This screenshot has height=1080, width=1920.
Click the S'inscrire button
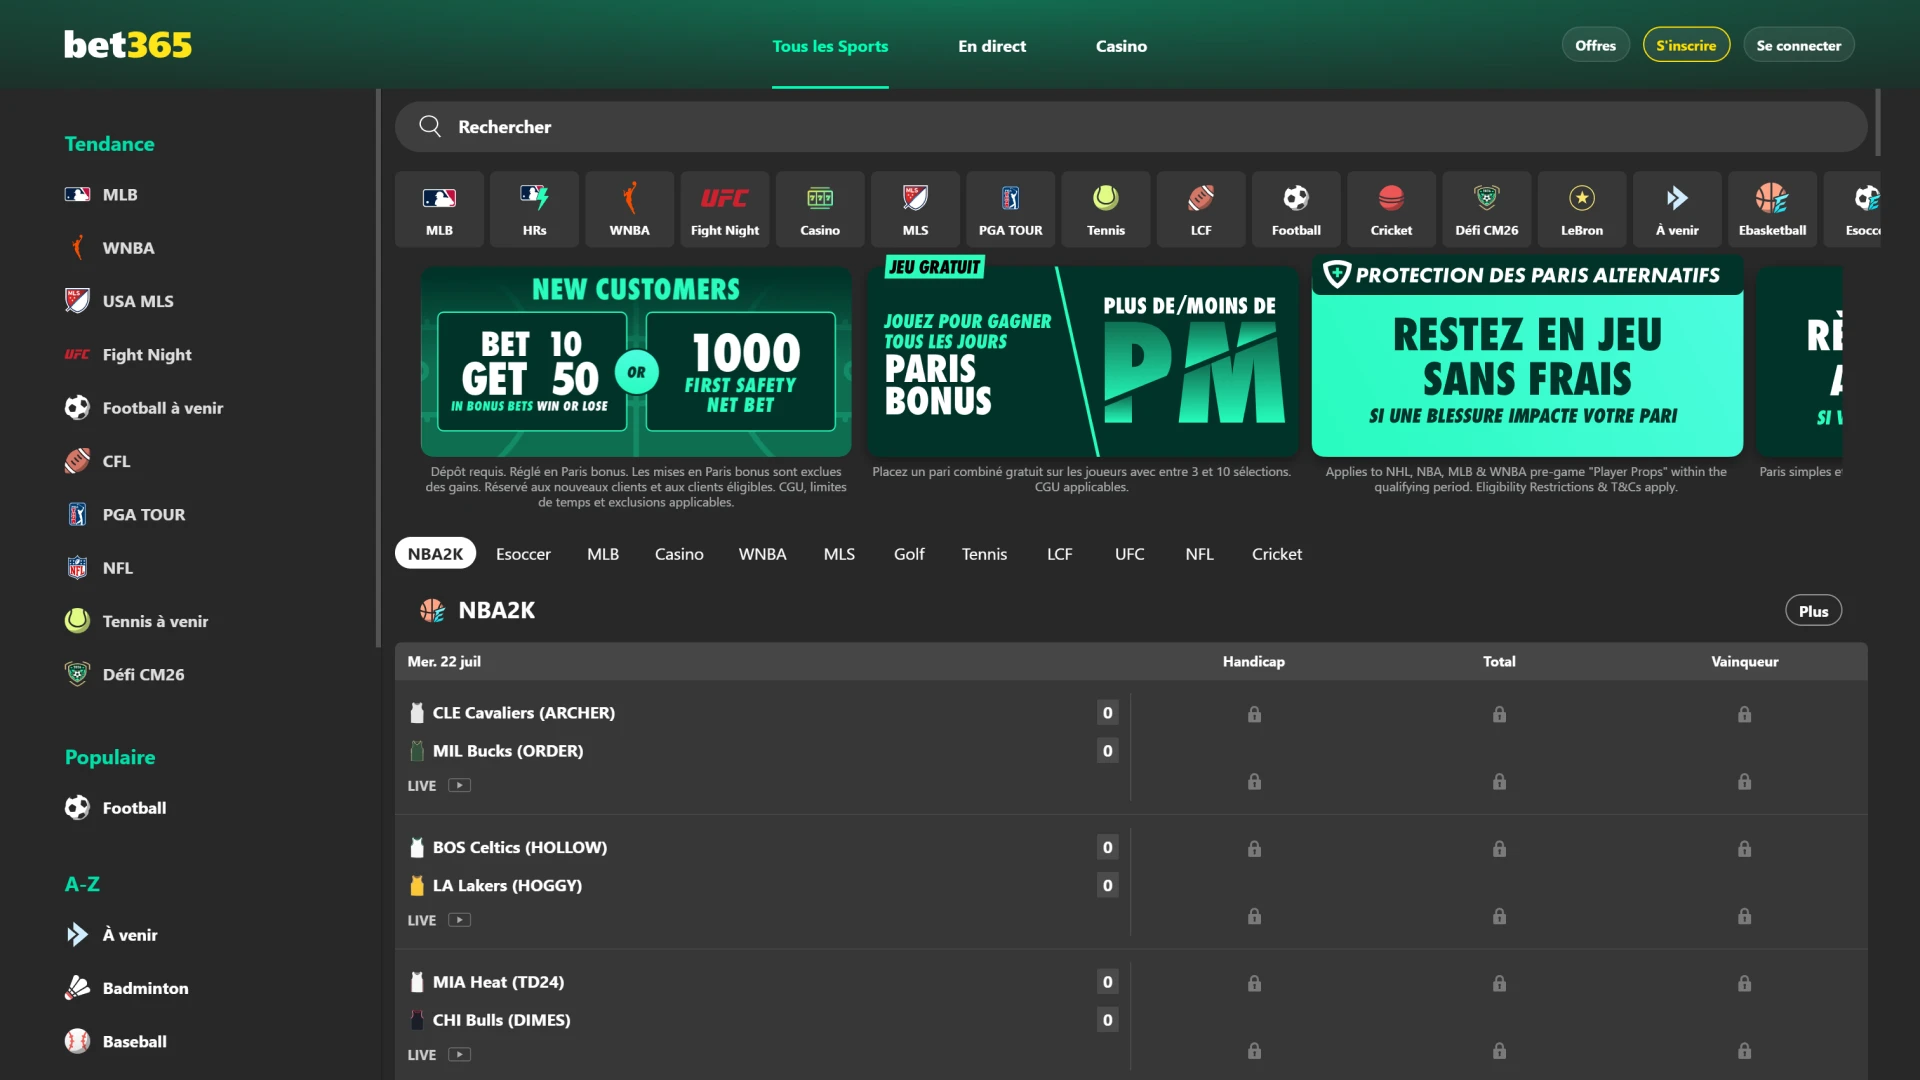coord(1686,45)
